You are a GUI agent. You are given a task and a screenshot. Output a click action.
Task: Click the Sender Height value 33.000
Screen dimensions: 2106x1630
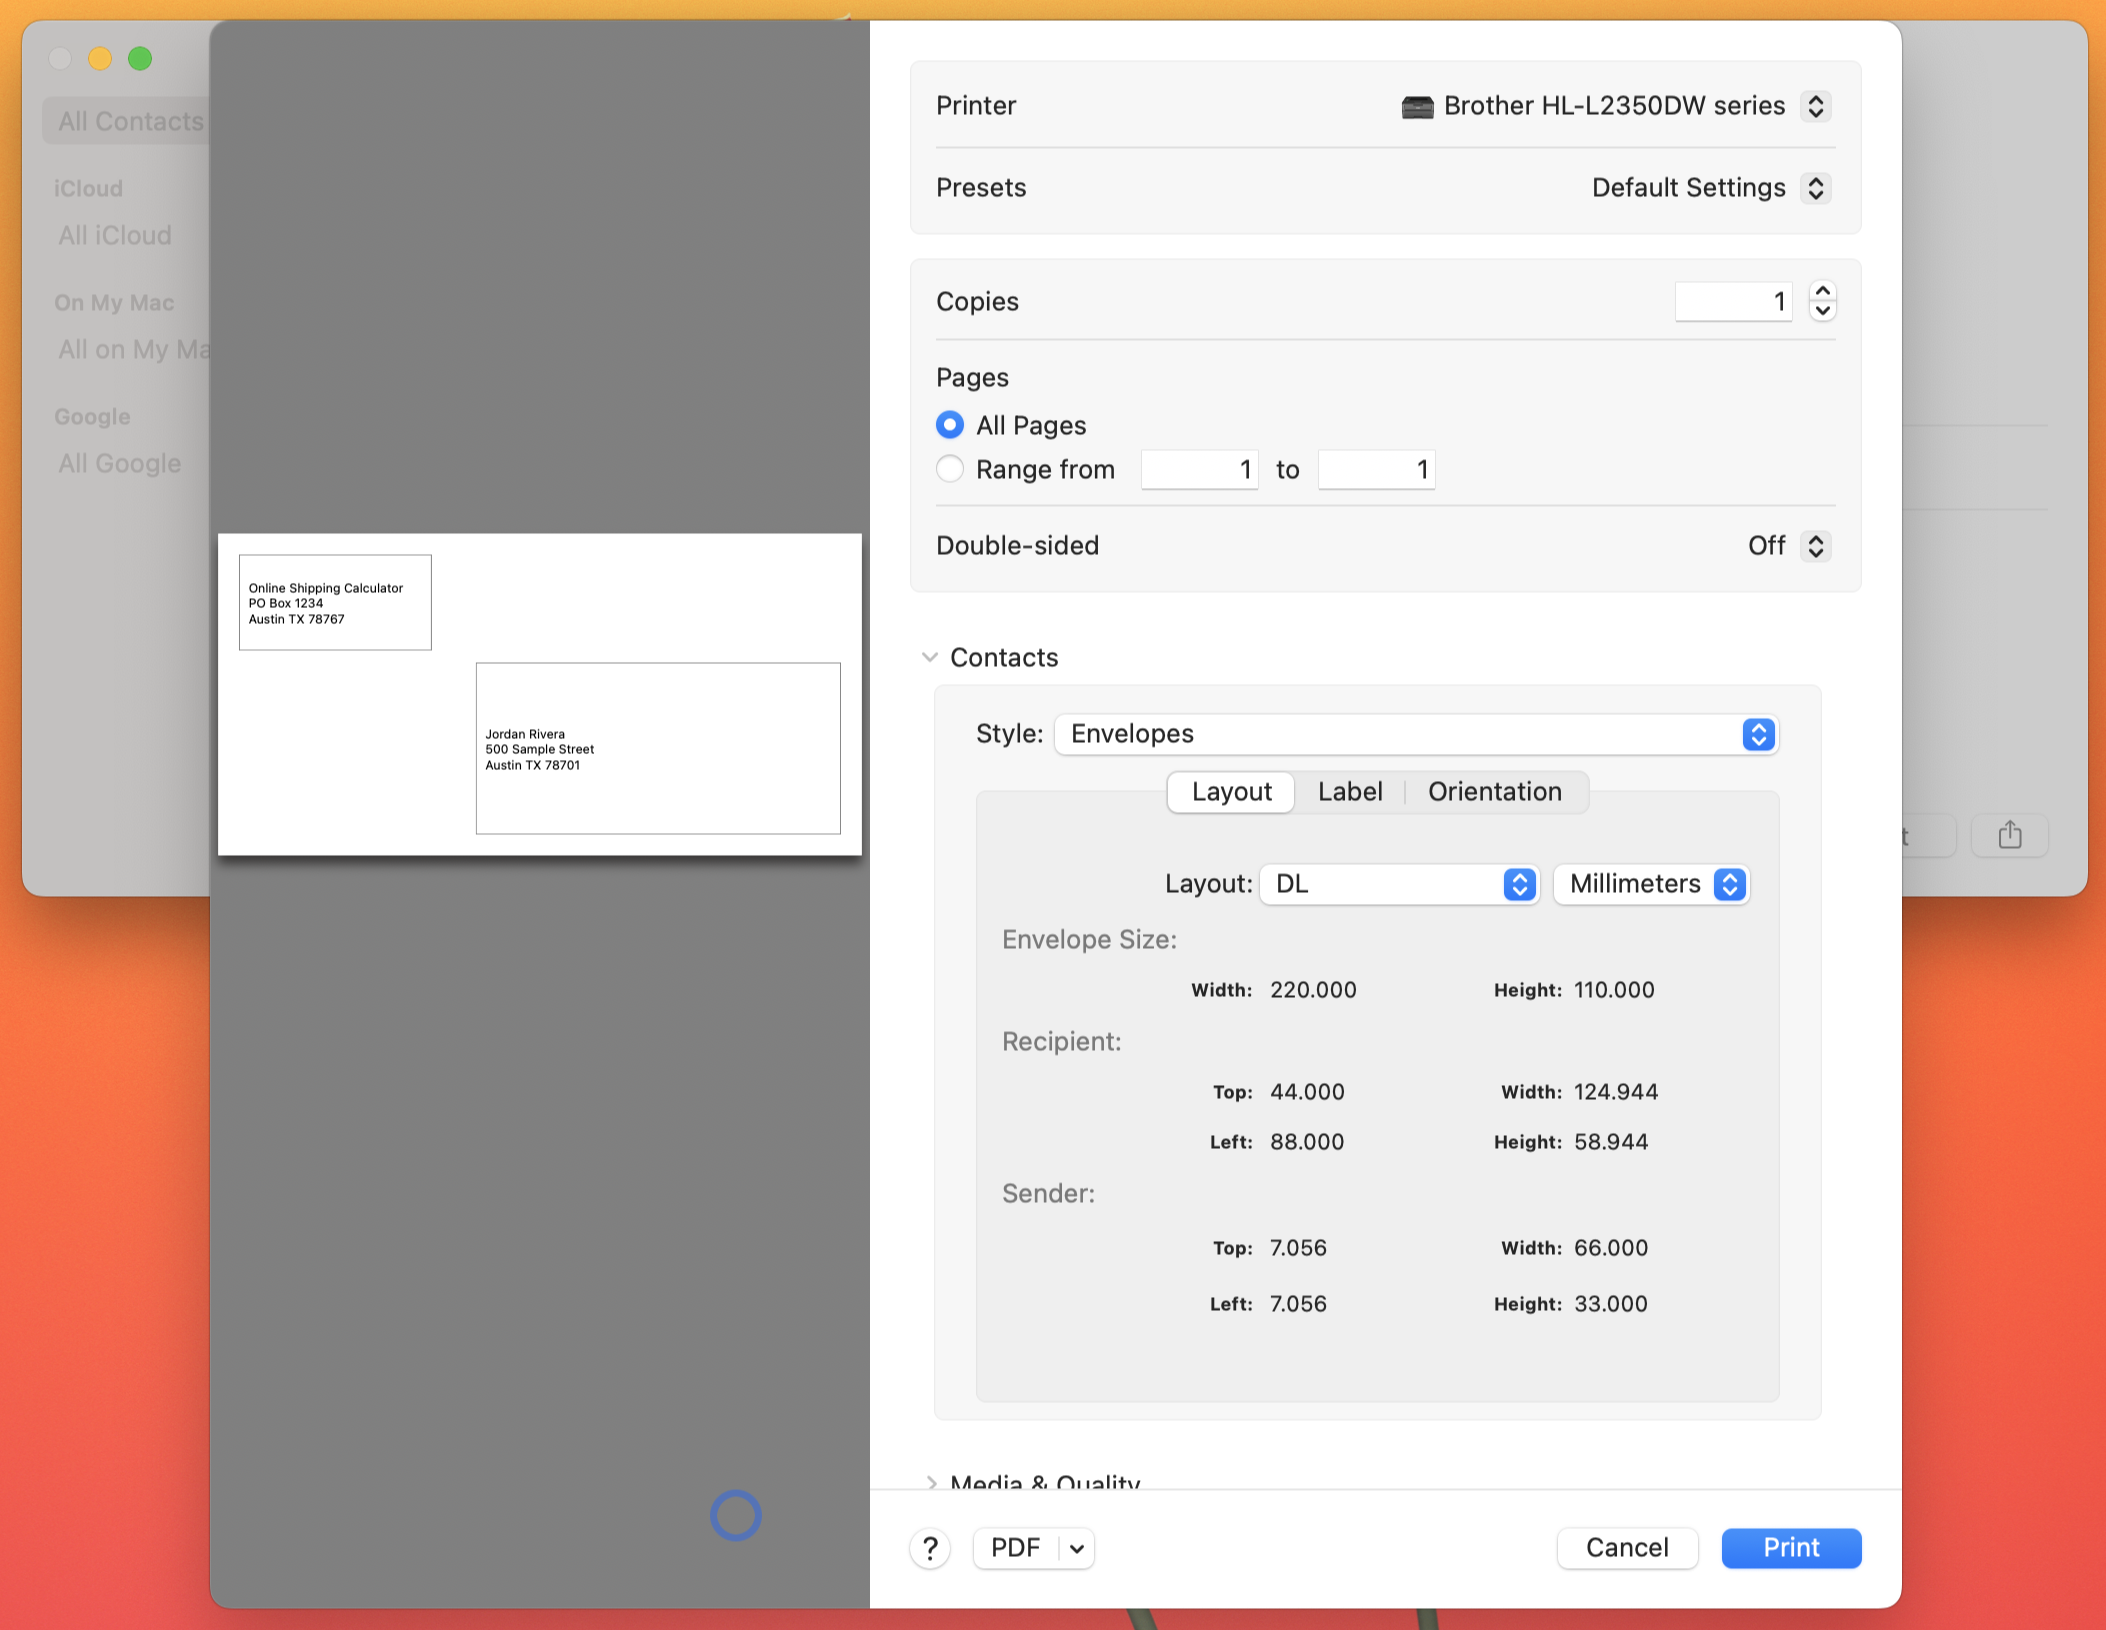(1611, 1304)
